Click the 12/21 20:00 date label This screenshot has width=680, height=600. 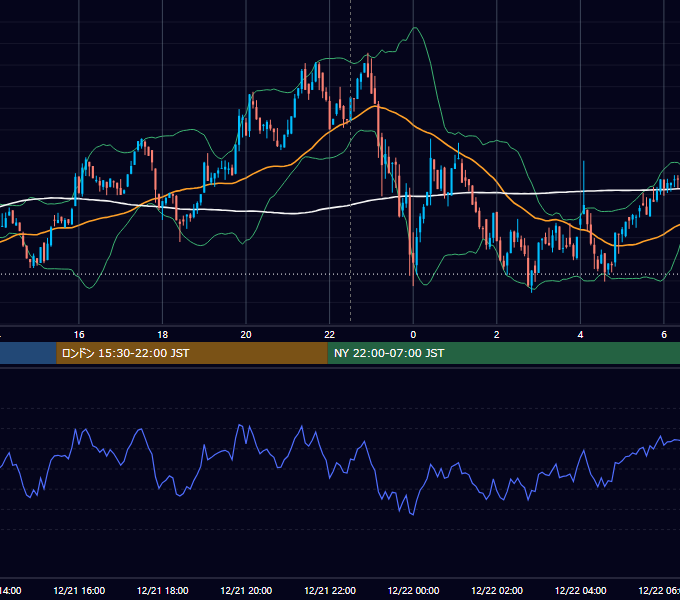click(x=246, y=590)
